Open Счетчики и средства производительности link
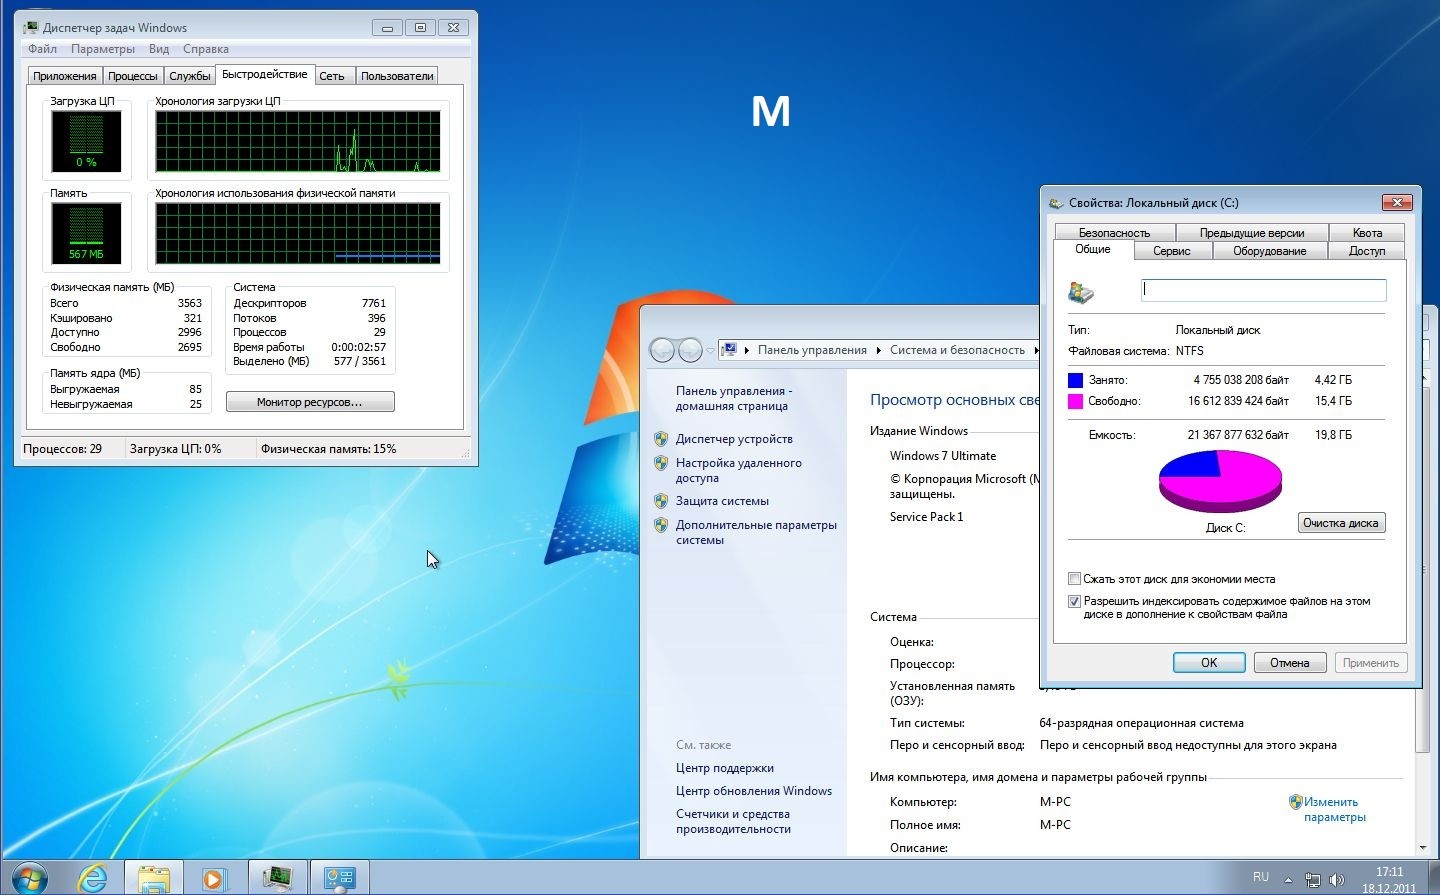This screenshot has width=1440, height=895. (733, 821)
